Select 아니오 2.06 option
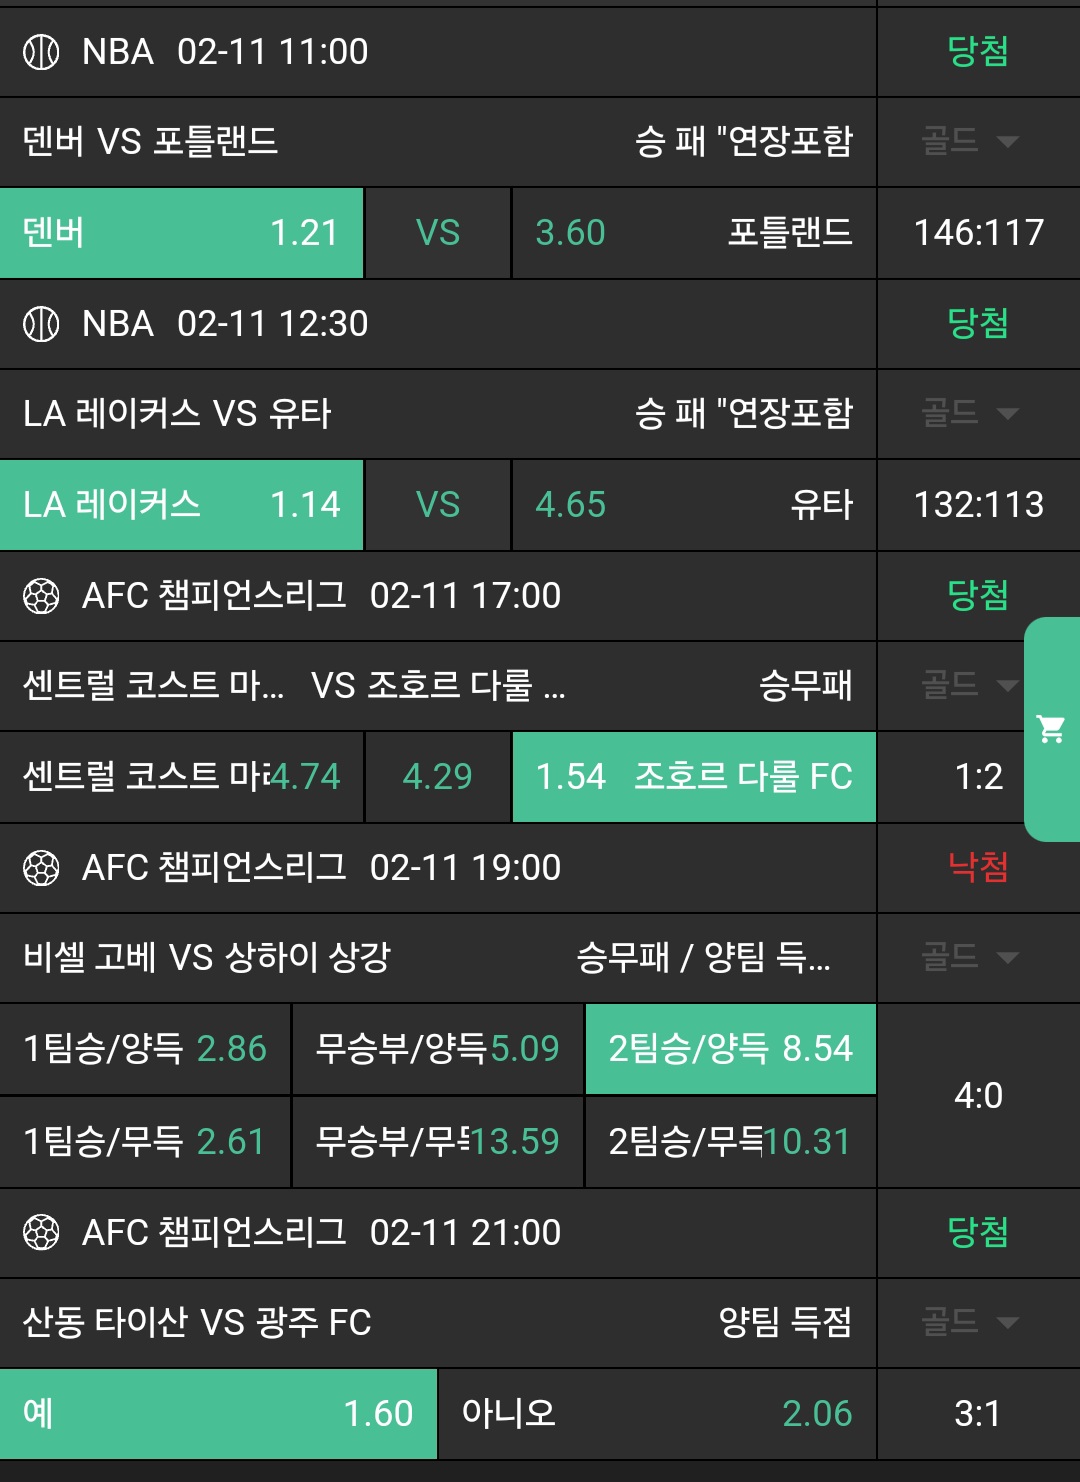 657,1413
